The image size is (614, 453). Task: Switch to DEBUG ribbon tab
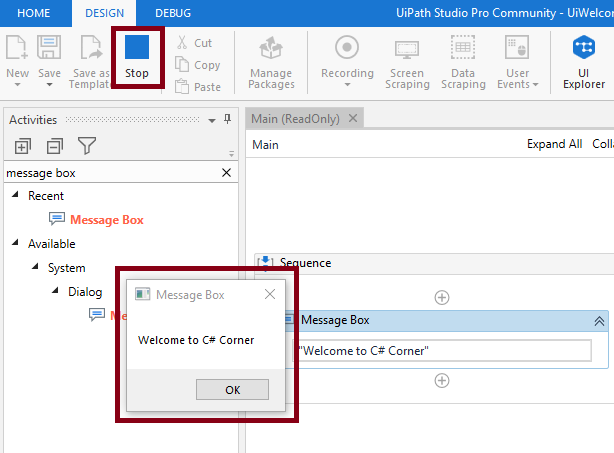coord(173,13)
